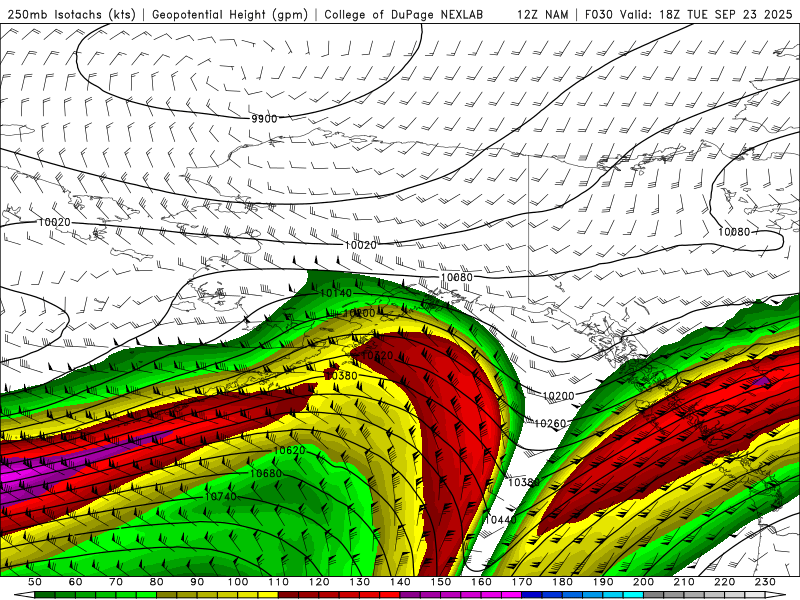
Task: Click 'F030 Valid: 18Z TUE SEP 23 2025' text
Action: pos(688,14)
